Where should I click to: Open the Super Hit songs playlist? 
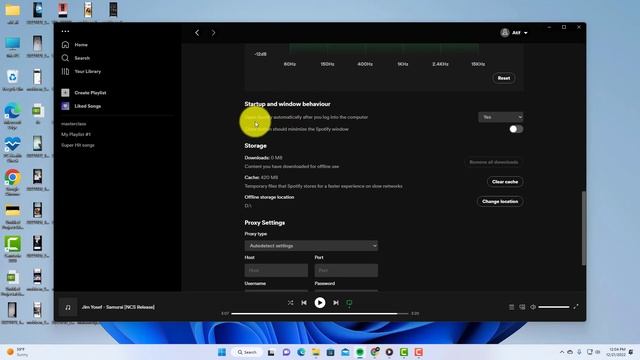tap(78, 145)
